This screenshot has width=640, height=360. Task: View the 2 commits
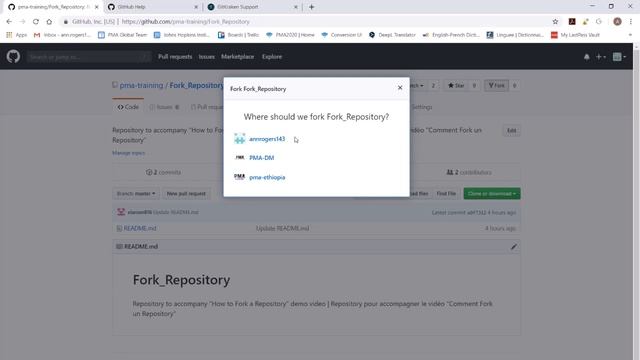tap(163, 172)
